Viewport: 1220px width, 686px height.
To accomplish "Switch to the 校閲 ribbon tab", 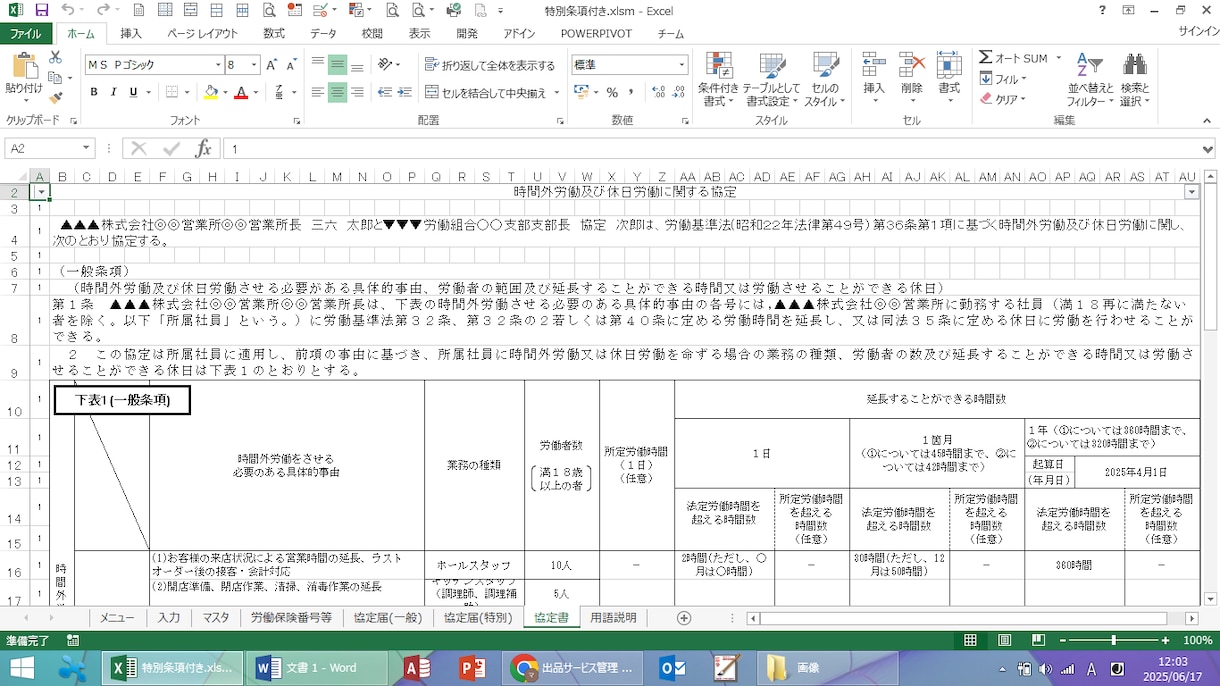I will point(372,33).
